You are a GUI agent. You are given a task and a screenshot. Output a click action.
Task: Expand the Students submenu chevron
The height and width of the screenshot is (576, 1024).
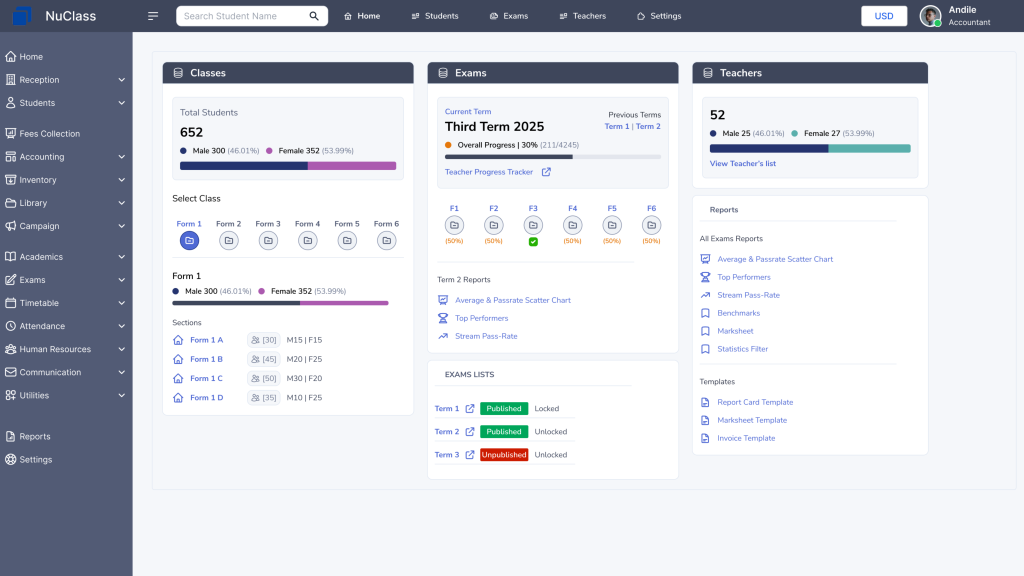coord(122,104)
